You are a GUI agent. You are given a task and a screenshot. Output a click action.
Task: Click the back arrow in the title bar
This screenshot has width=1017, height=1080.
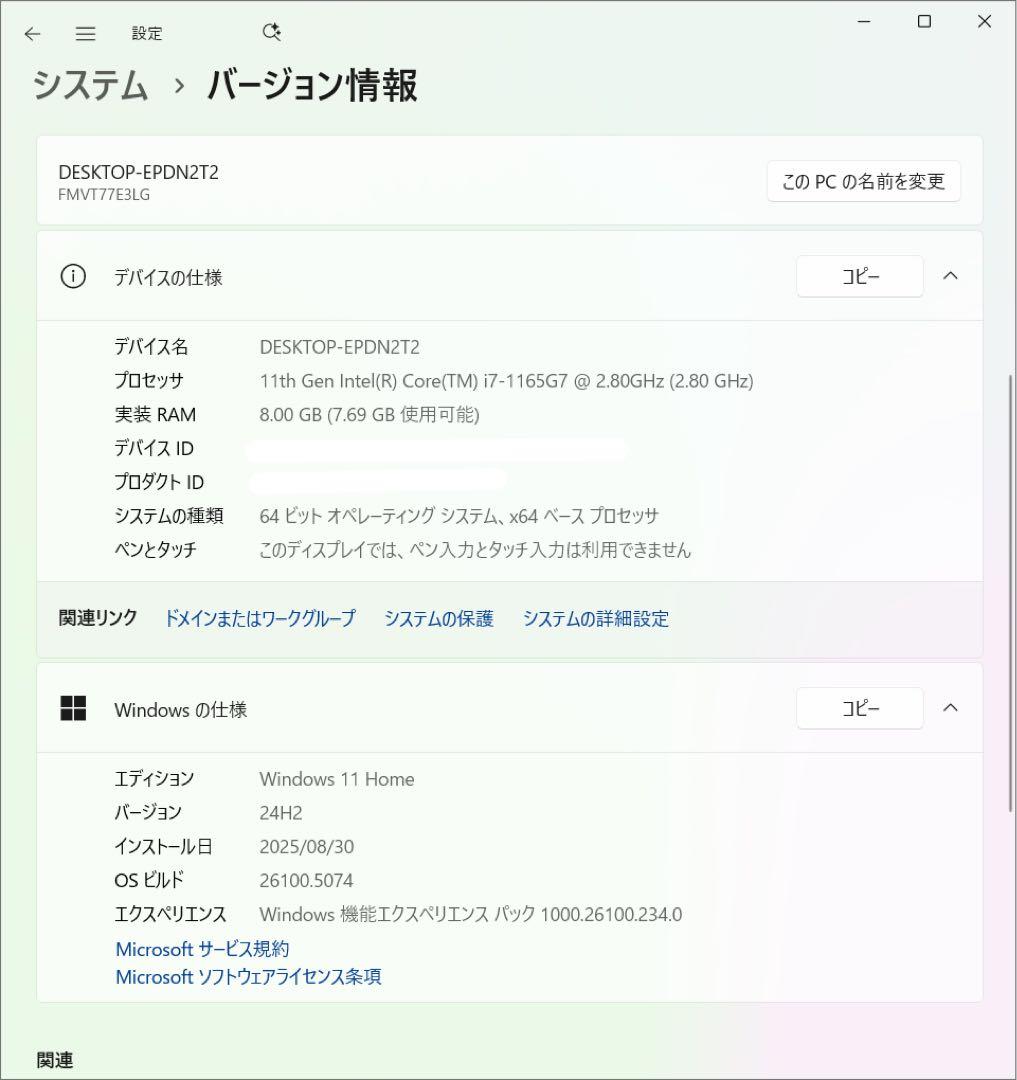(32, 33)
